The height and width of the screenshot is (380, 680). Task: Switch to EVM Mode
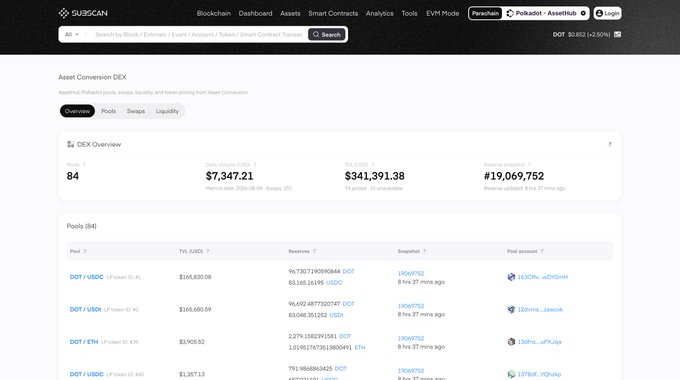pyautogui.click(x=442, y=13)
